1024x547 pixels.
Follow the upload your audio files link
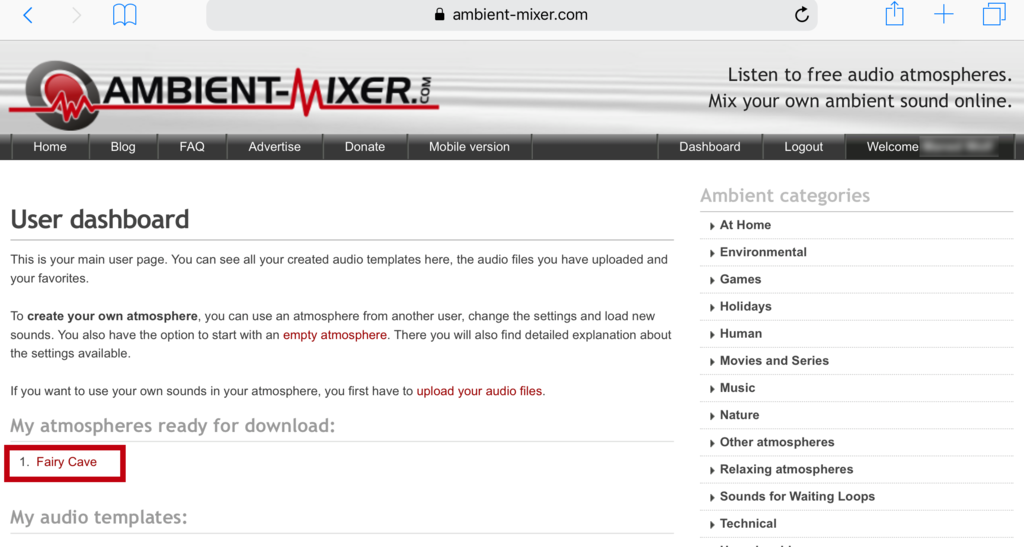tap(479, 391)
